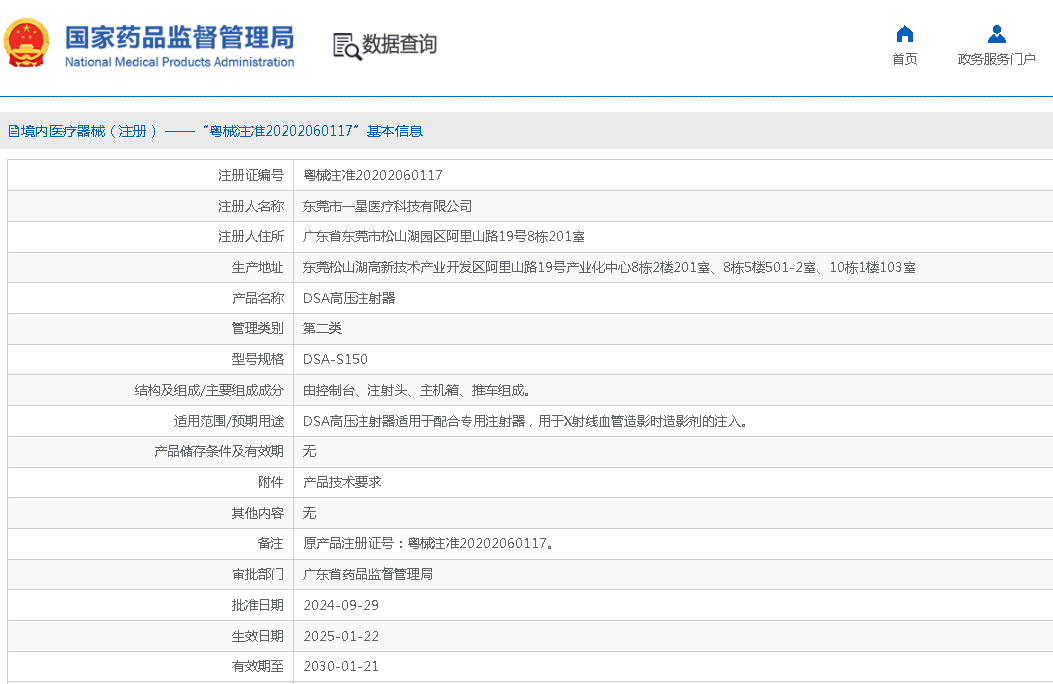
Task: Click the 国家药品监督管理局 site title
Action: tap(180, 38)
